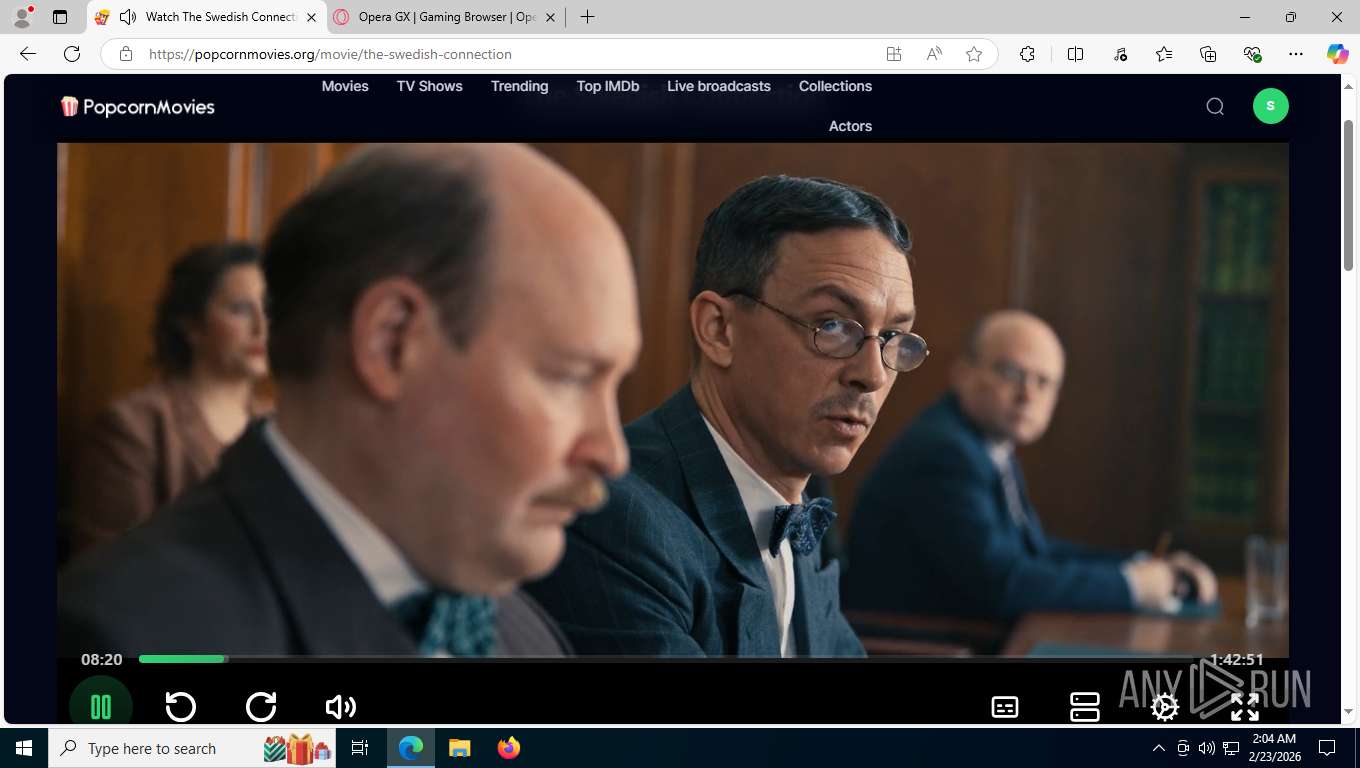1360x768 pixels.
Task: Click the page vertical scrollbar thumb
Action: pos(1347,195)
